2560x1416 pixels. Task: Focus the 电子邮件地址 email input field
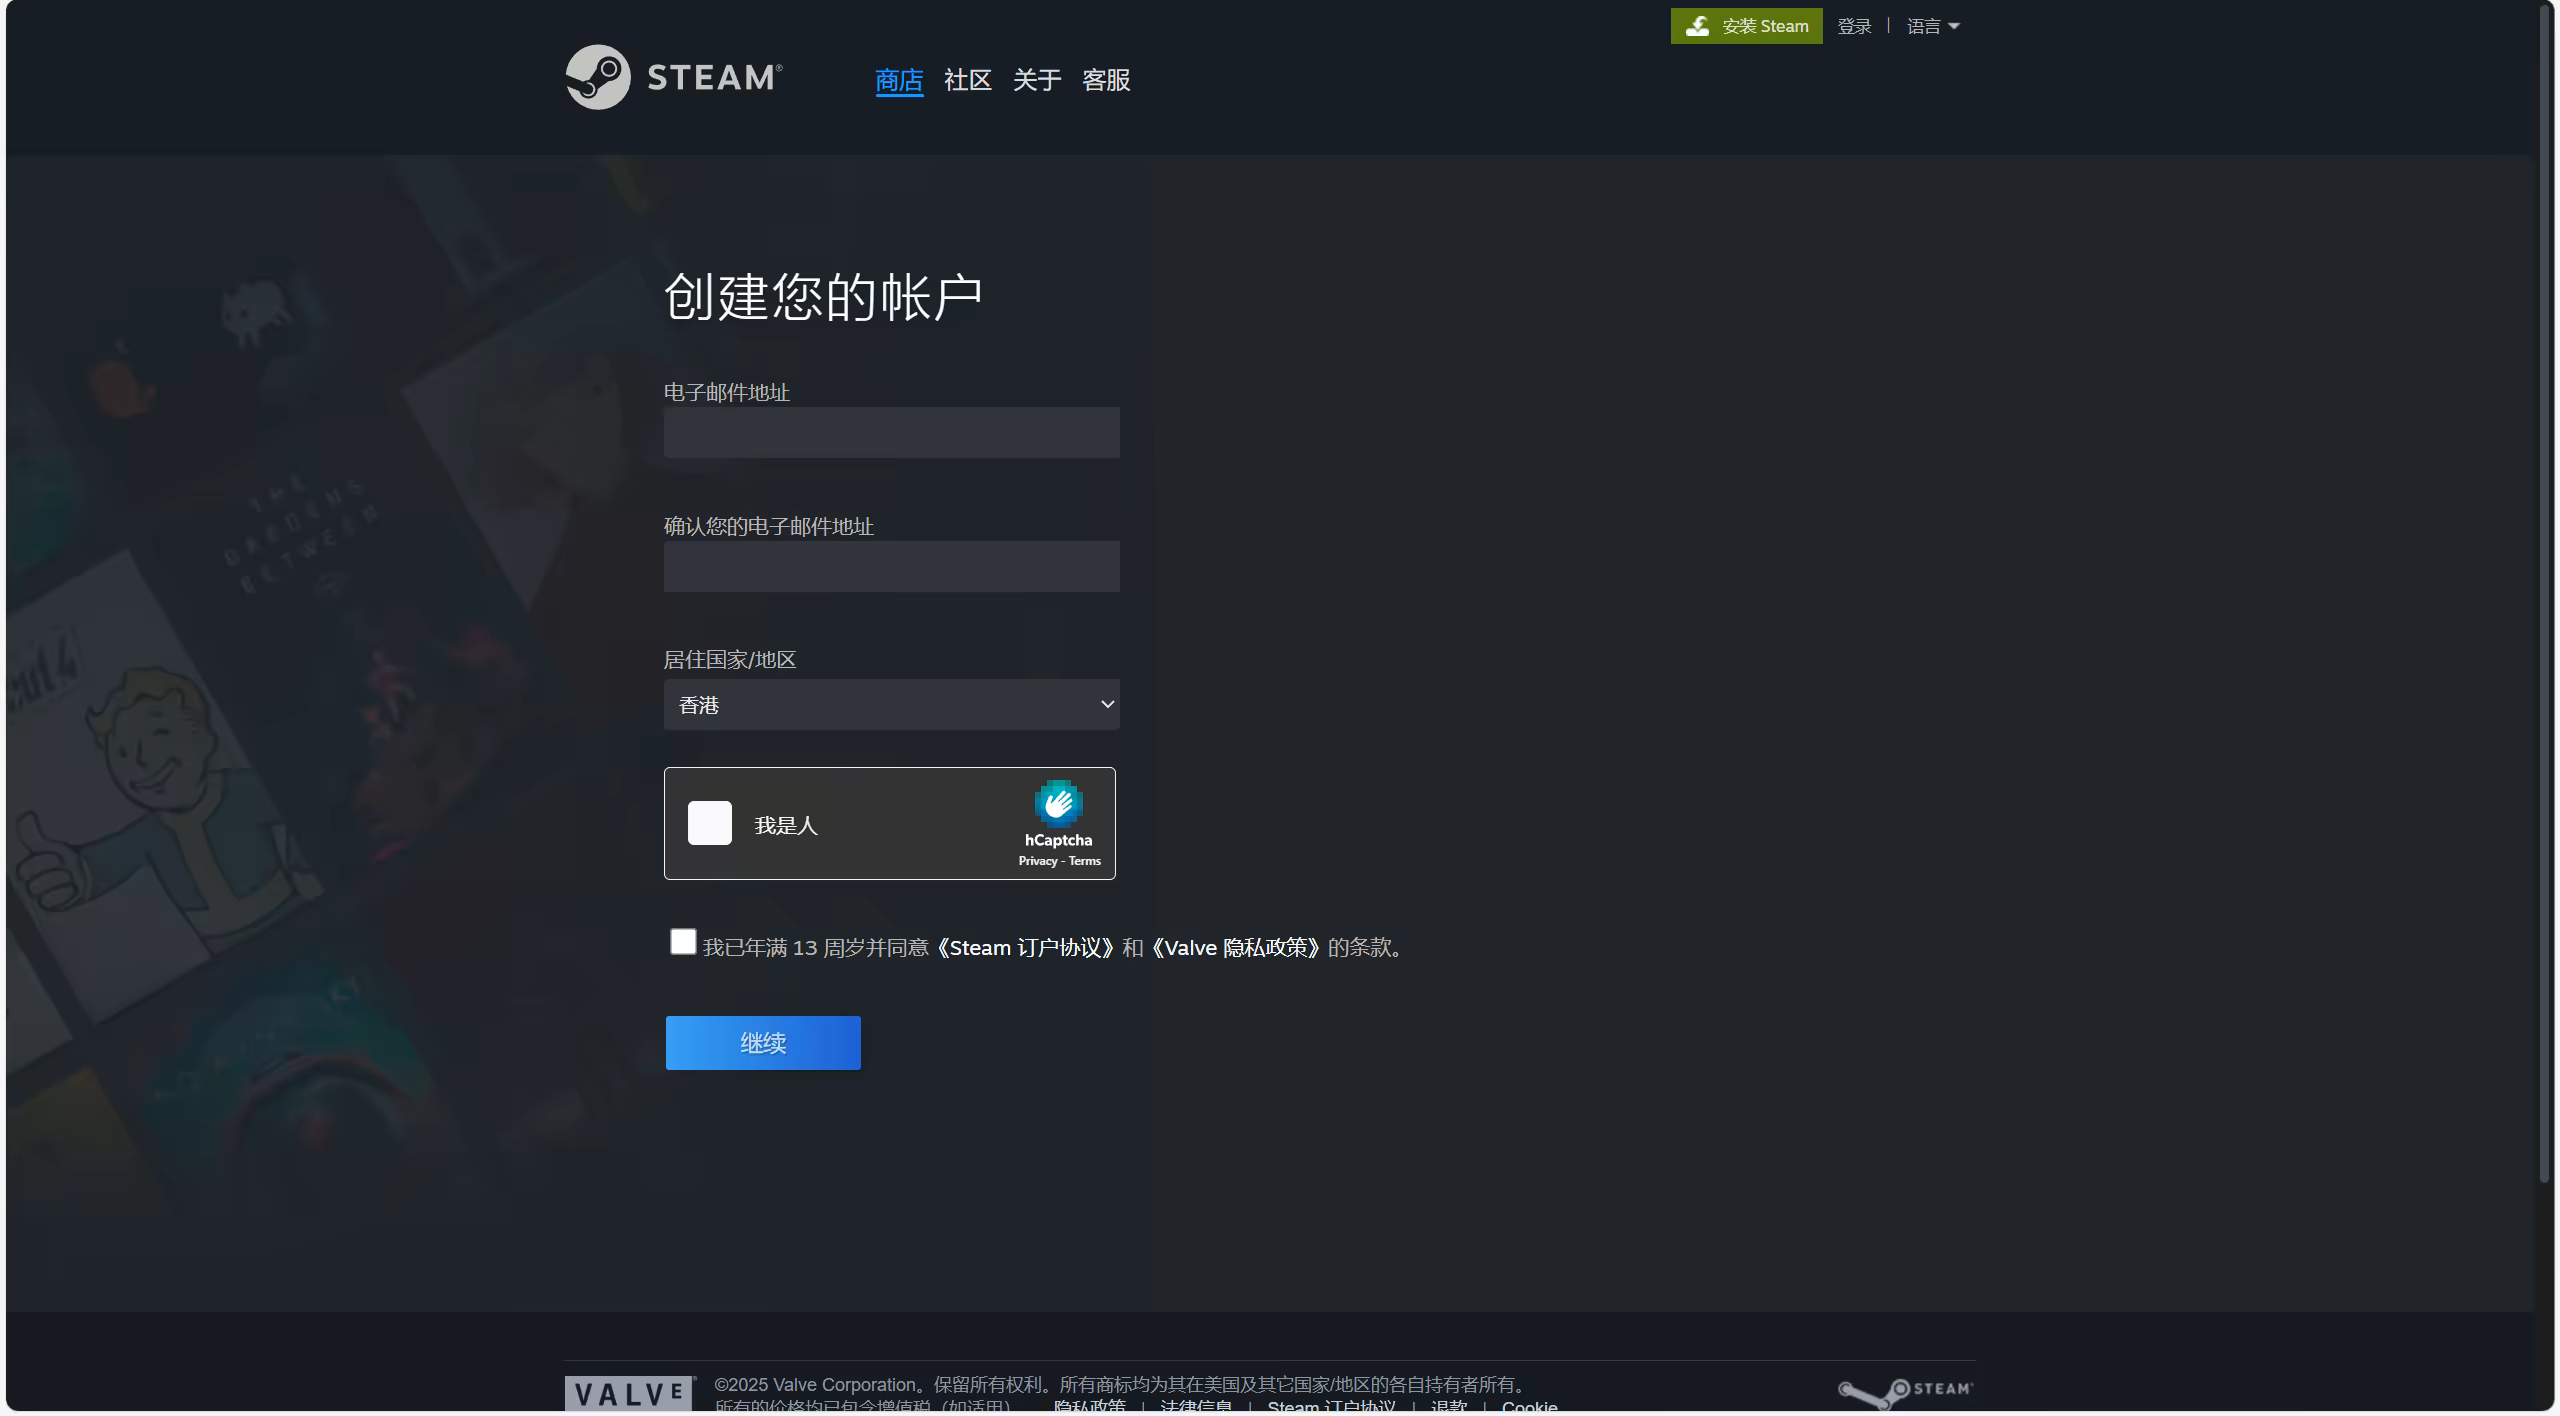coord(891,433)
